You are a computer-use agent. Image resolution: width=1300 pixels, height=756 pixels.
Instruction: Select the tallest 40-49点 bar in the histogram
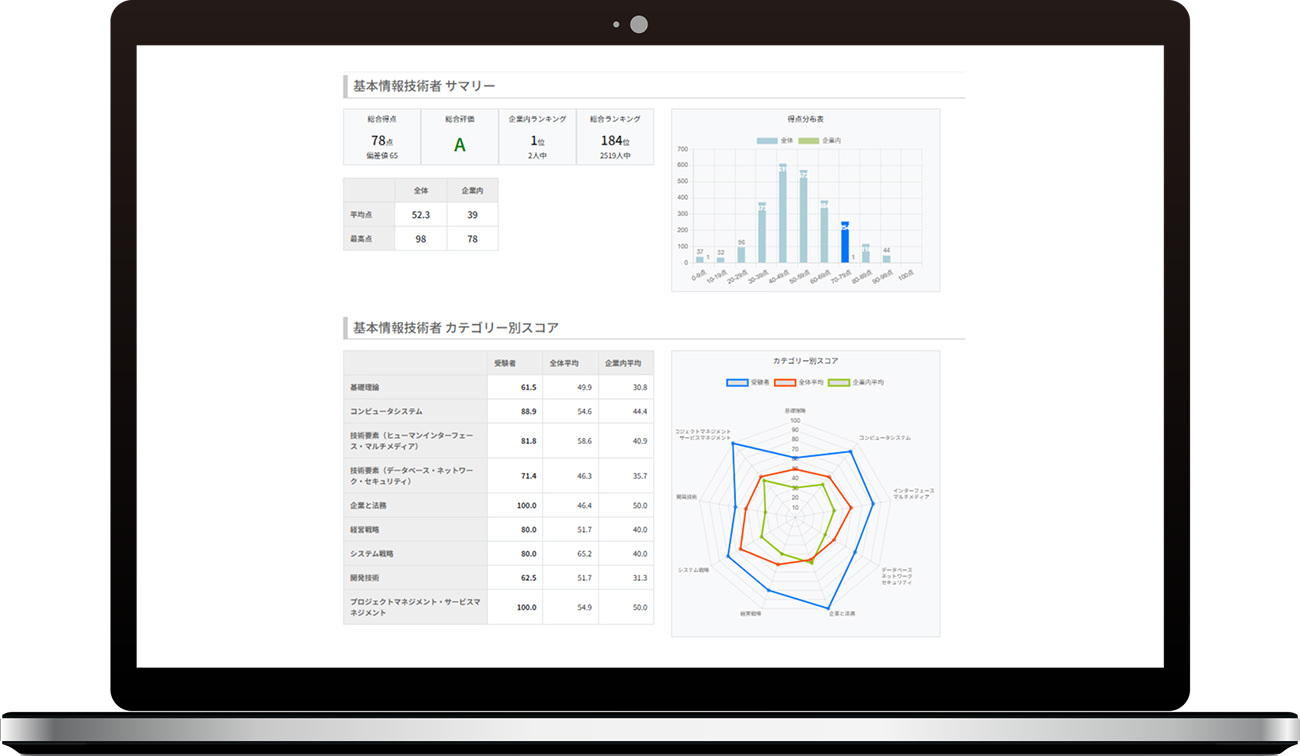[x=782, y=214]
